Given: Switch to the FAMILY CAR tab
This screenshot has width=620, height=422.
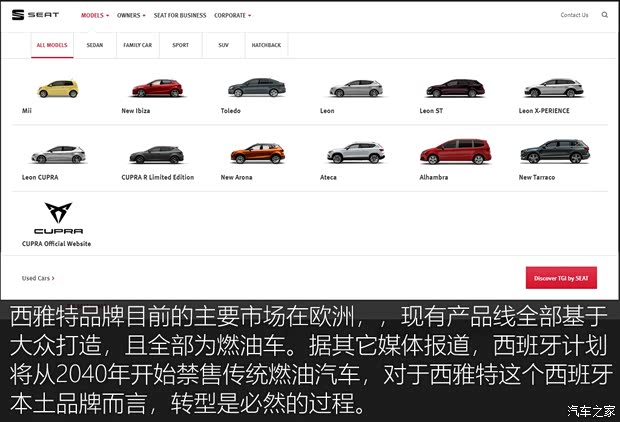Looking at the screenshot, I should (x=138, y=45).
